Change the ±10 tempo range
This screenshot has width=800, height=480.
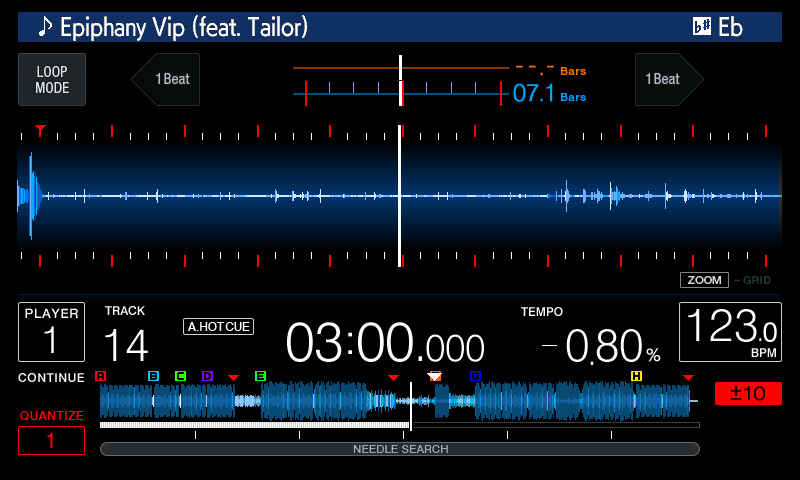[x=748, y=393]
